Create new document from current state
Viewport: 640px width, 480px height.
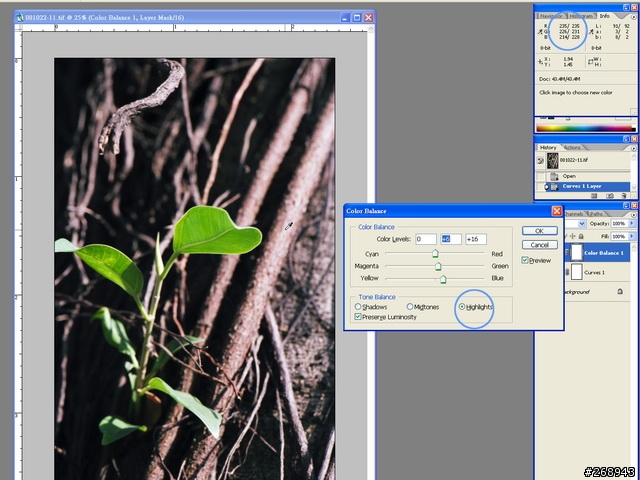(594, 196)
